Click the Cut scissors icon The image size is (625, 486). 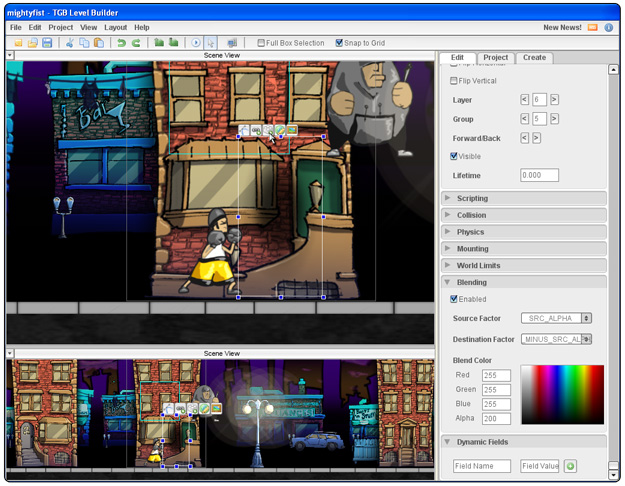69,43
